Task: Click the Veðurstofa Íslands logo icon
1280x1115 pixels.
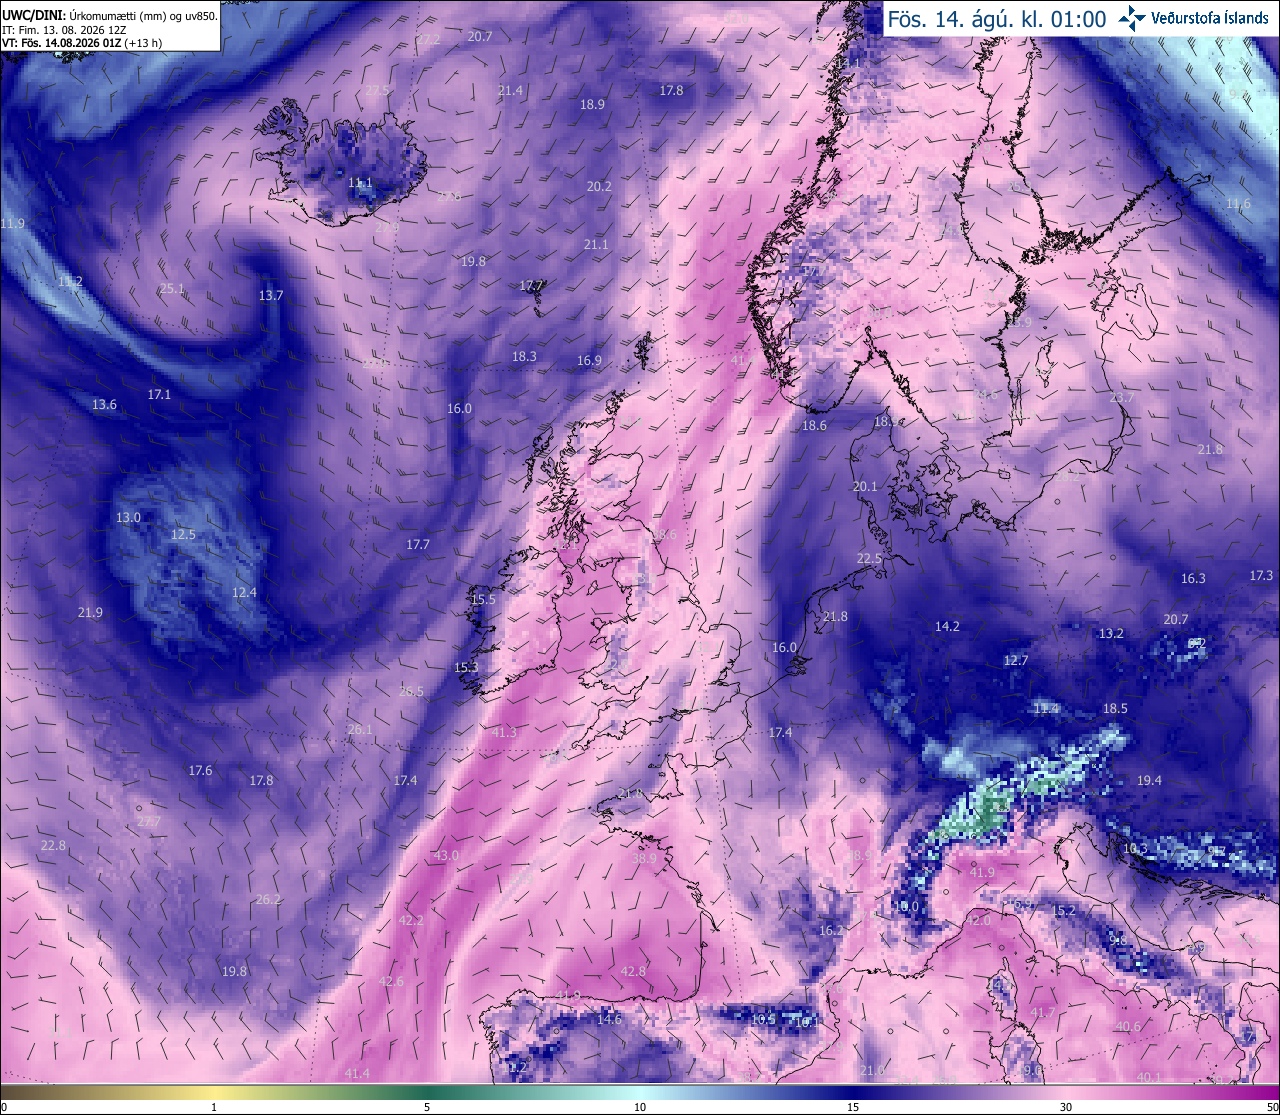Action: click(x=1132, y=18)
